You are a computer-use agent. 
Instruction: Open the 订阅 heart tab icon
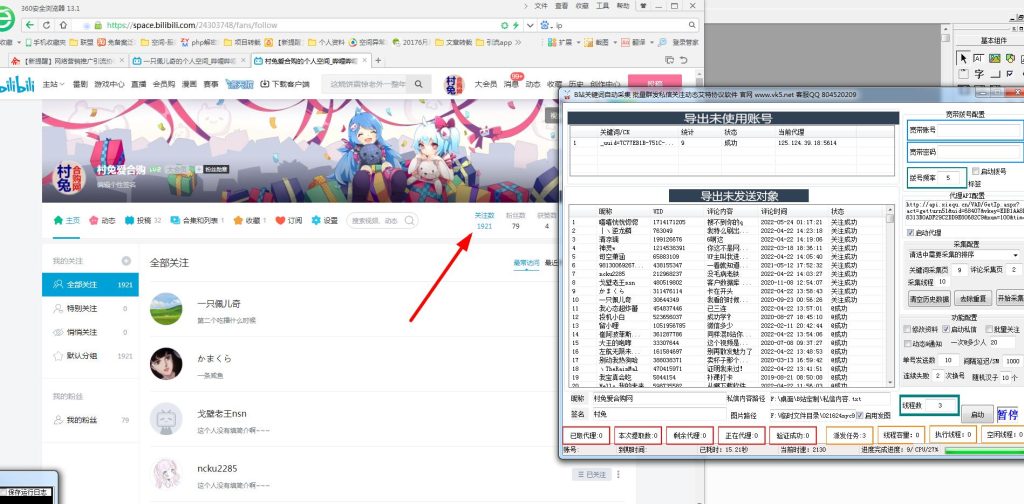(280, 220)
